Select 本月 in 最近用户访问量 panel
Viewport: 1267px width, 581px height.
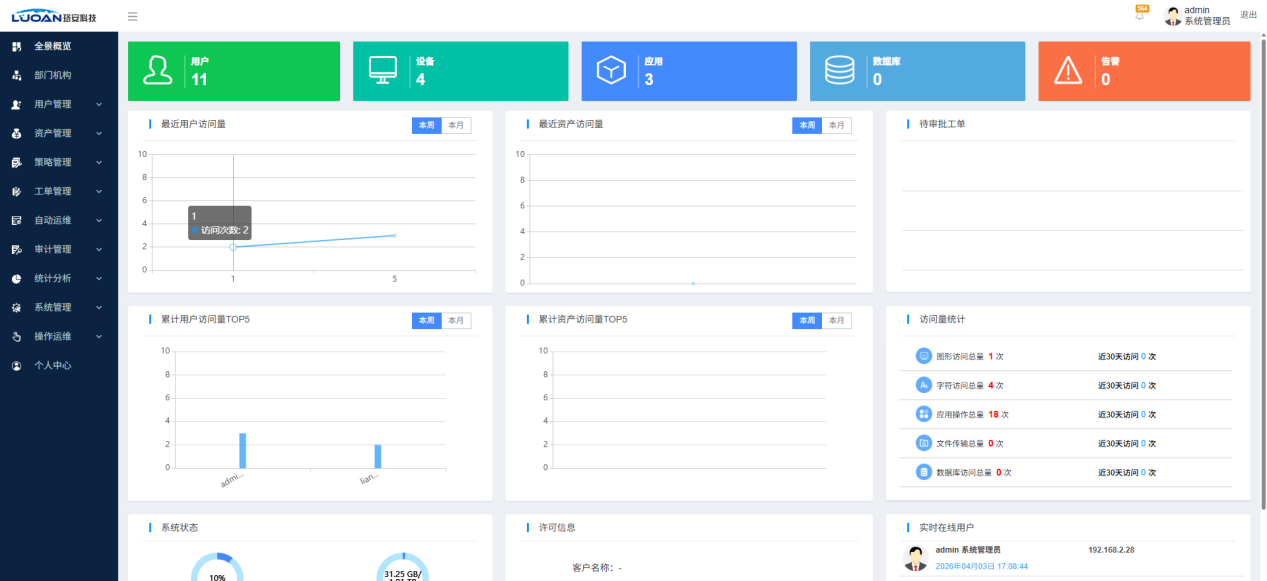[x=456, y=125]
